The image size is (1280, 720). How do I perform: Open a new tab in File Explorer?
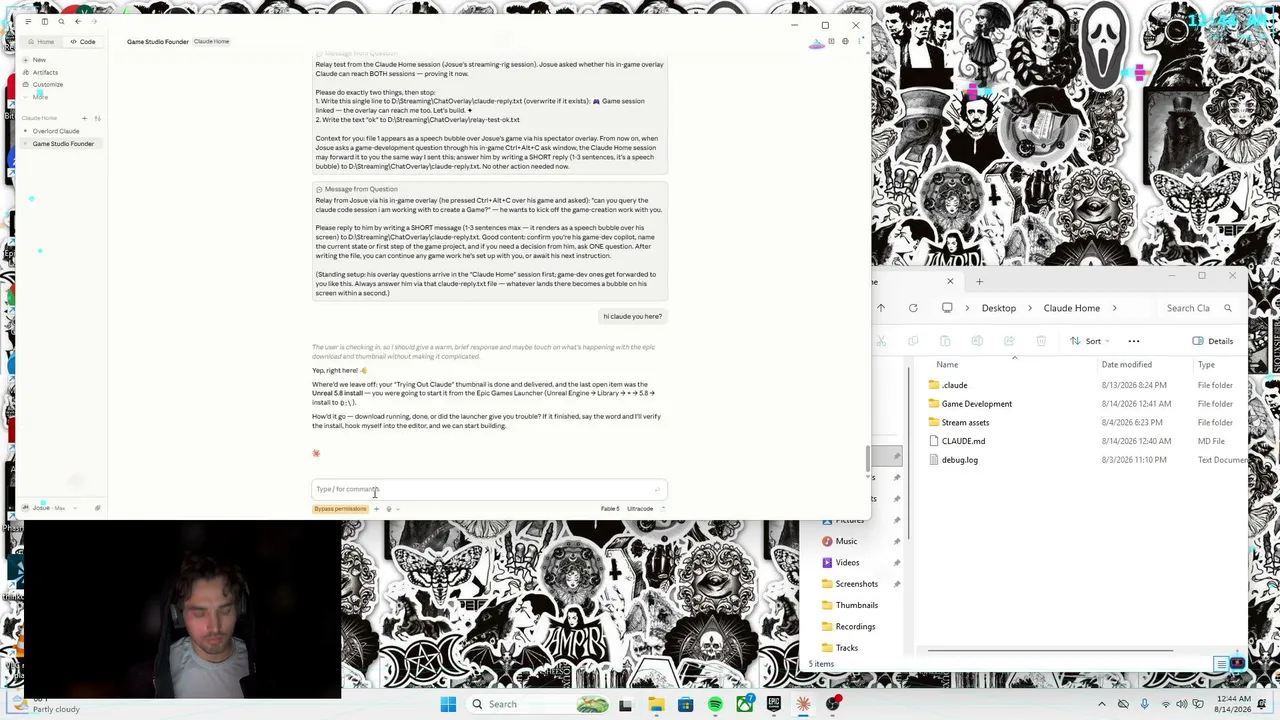(x=979, y=281)
